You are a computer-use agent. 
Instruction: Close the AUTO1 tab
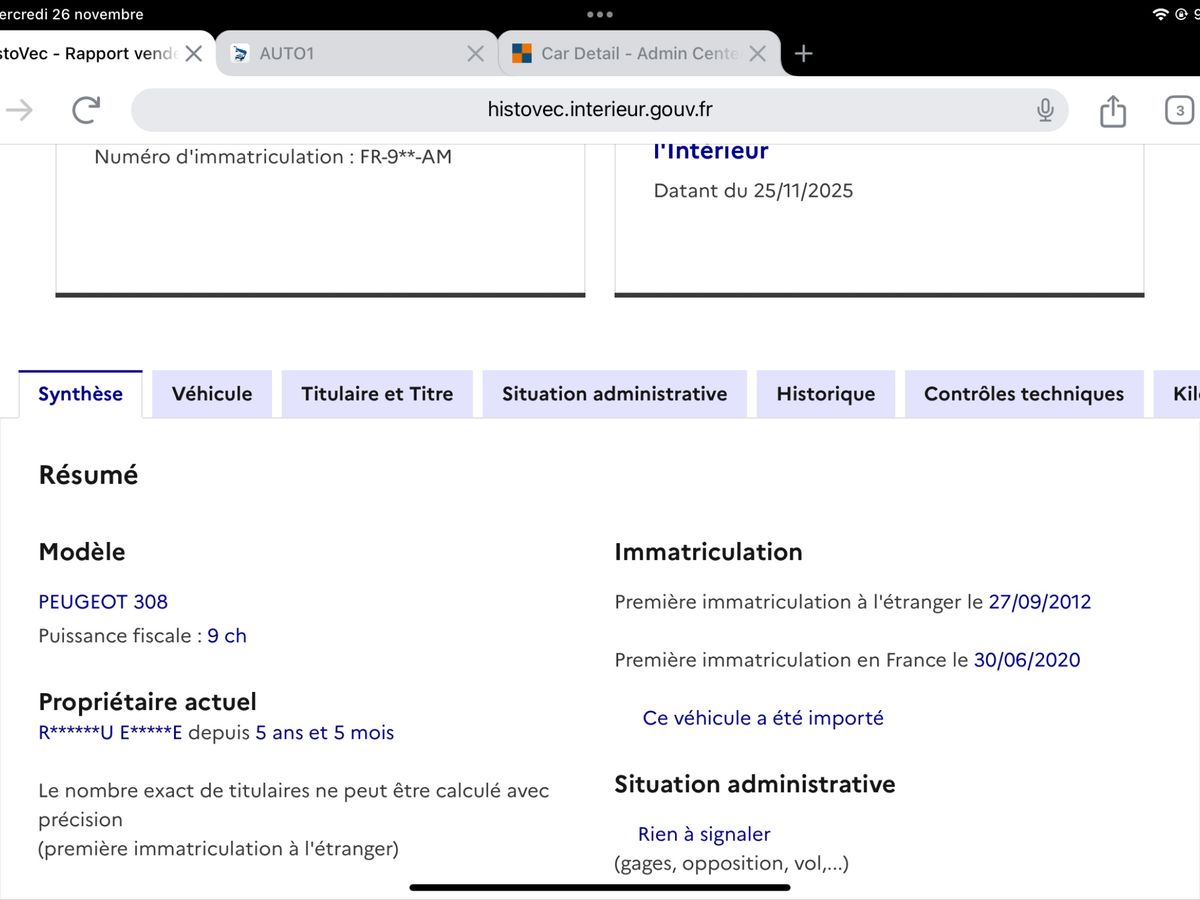pos(476,54)
